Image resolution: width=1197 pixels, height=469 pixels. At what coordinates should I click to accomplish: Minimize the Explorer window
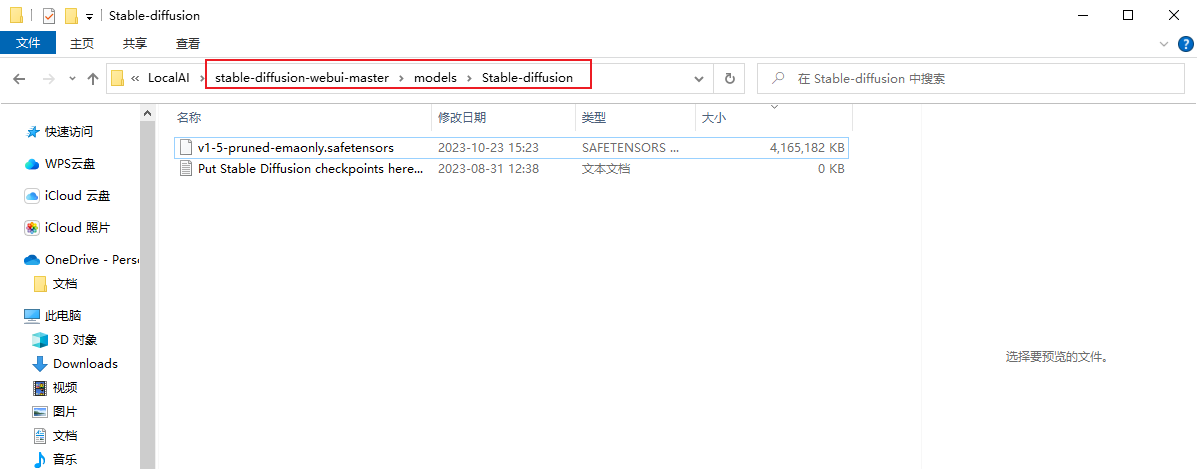pos(1082,15)
